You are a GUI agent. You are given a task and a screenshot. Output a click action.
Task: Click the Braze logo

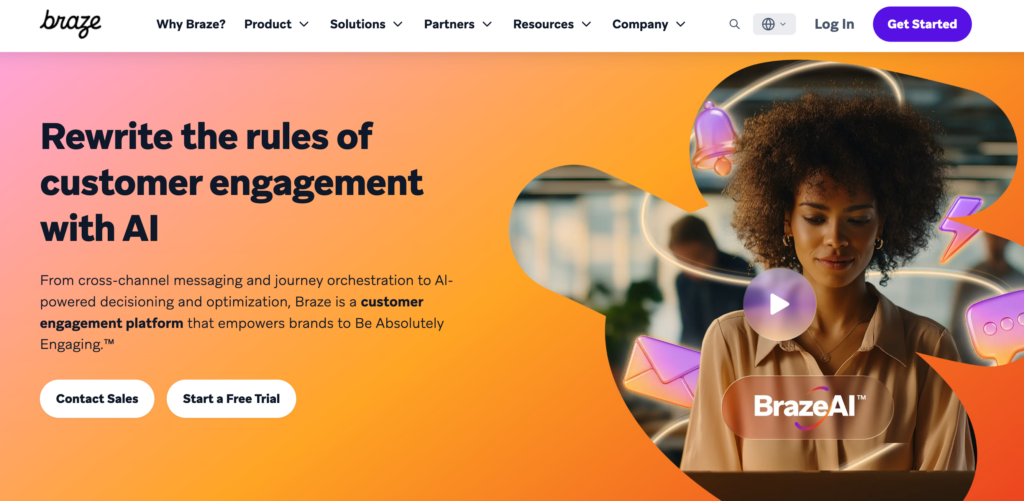point(71,24)
